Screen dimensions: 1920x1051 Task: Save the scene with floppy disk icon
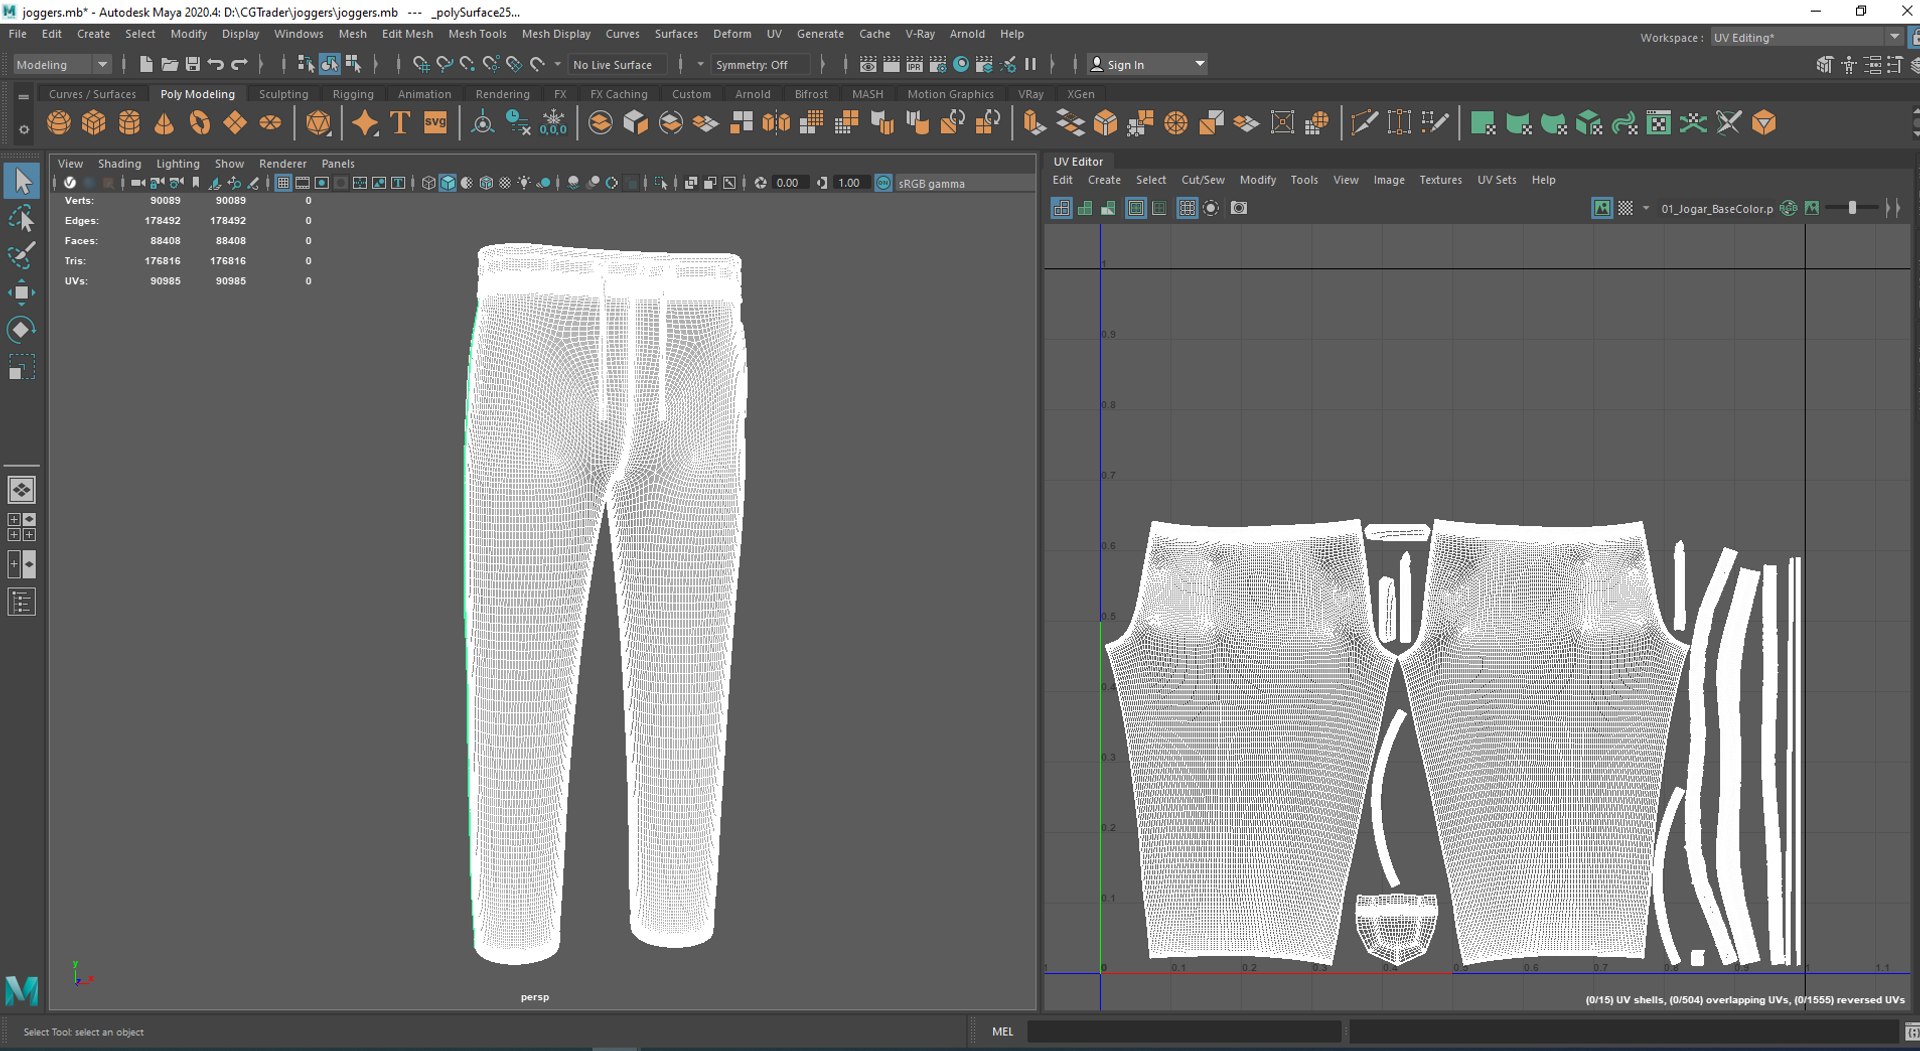click(x=193, y=64)
